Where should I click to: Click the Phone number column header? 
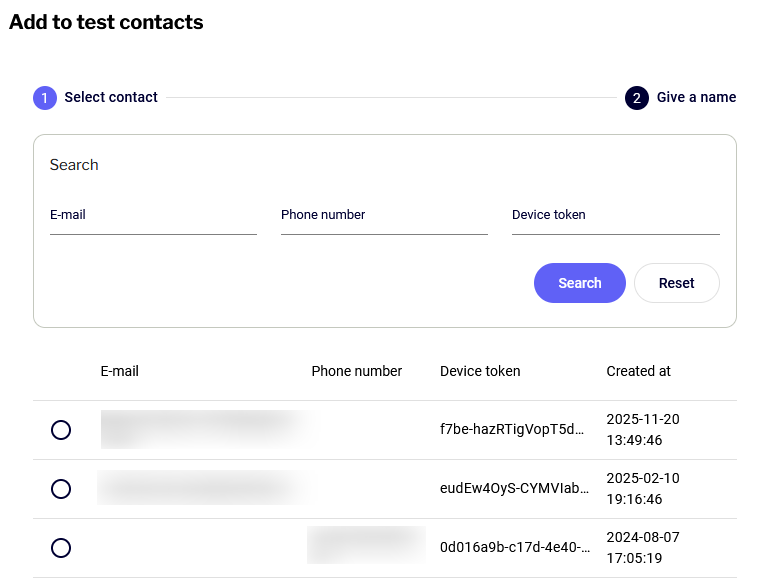(x=356, y=371)
